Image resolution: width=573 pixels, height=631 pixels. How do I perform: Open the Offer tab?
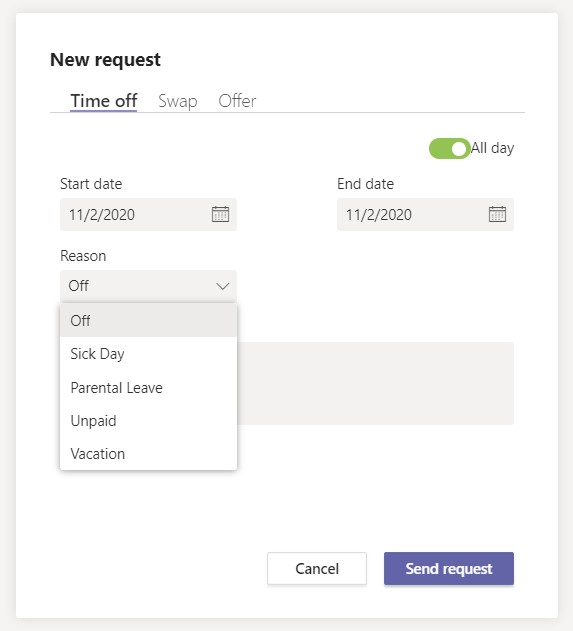[237, 101]
